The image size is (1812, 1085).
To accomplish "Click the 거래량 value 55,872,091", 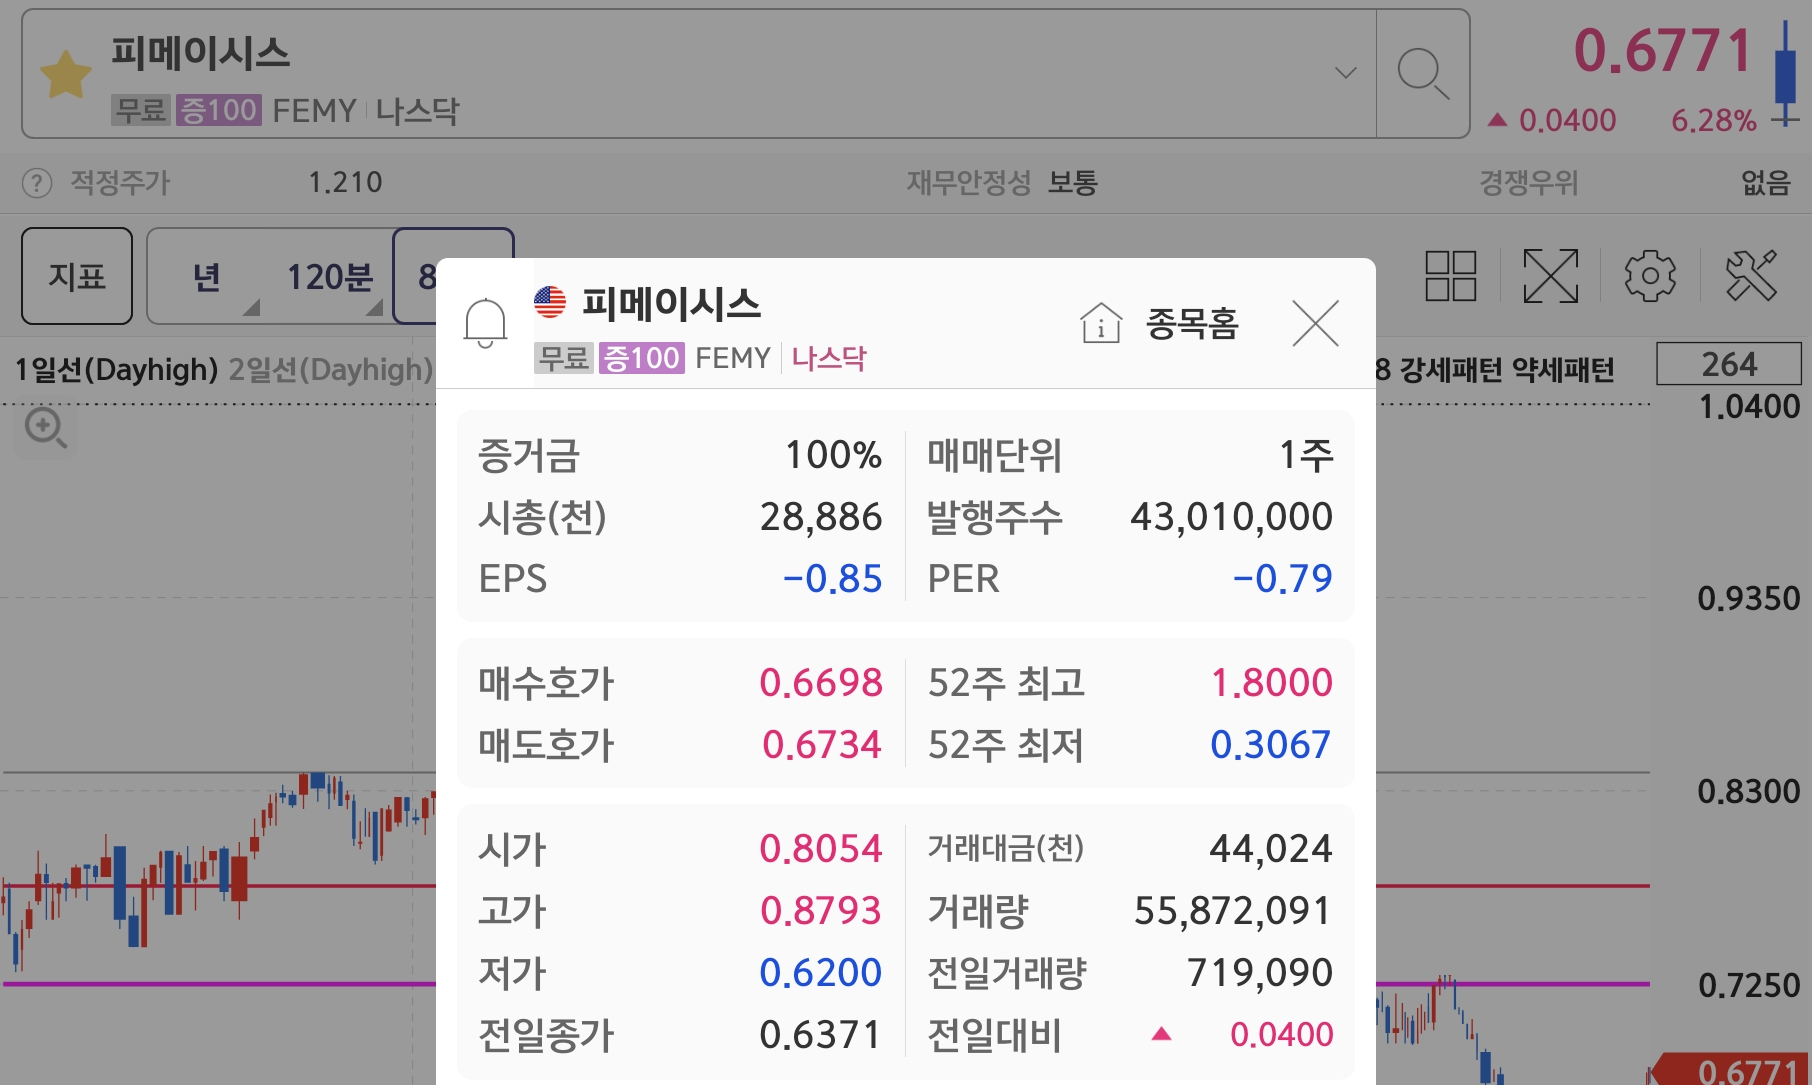I will coord(1233,911).
